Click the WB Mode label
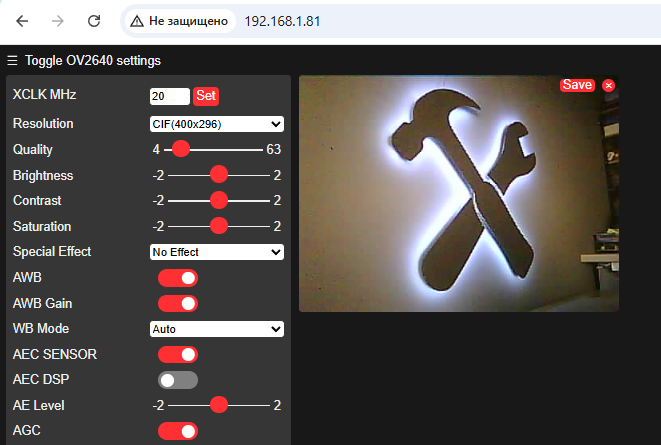661x445 pixels. click(x=41, y=328)
